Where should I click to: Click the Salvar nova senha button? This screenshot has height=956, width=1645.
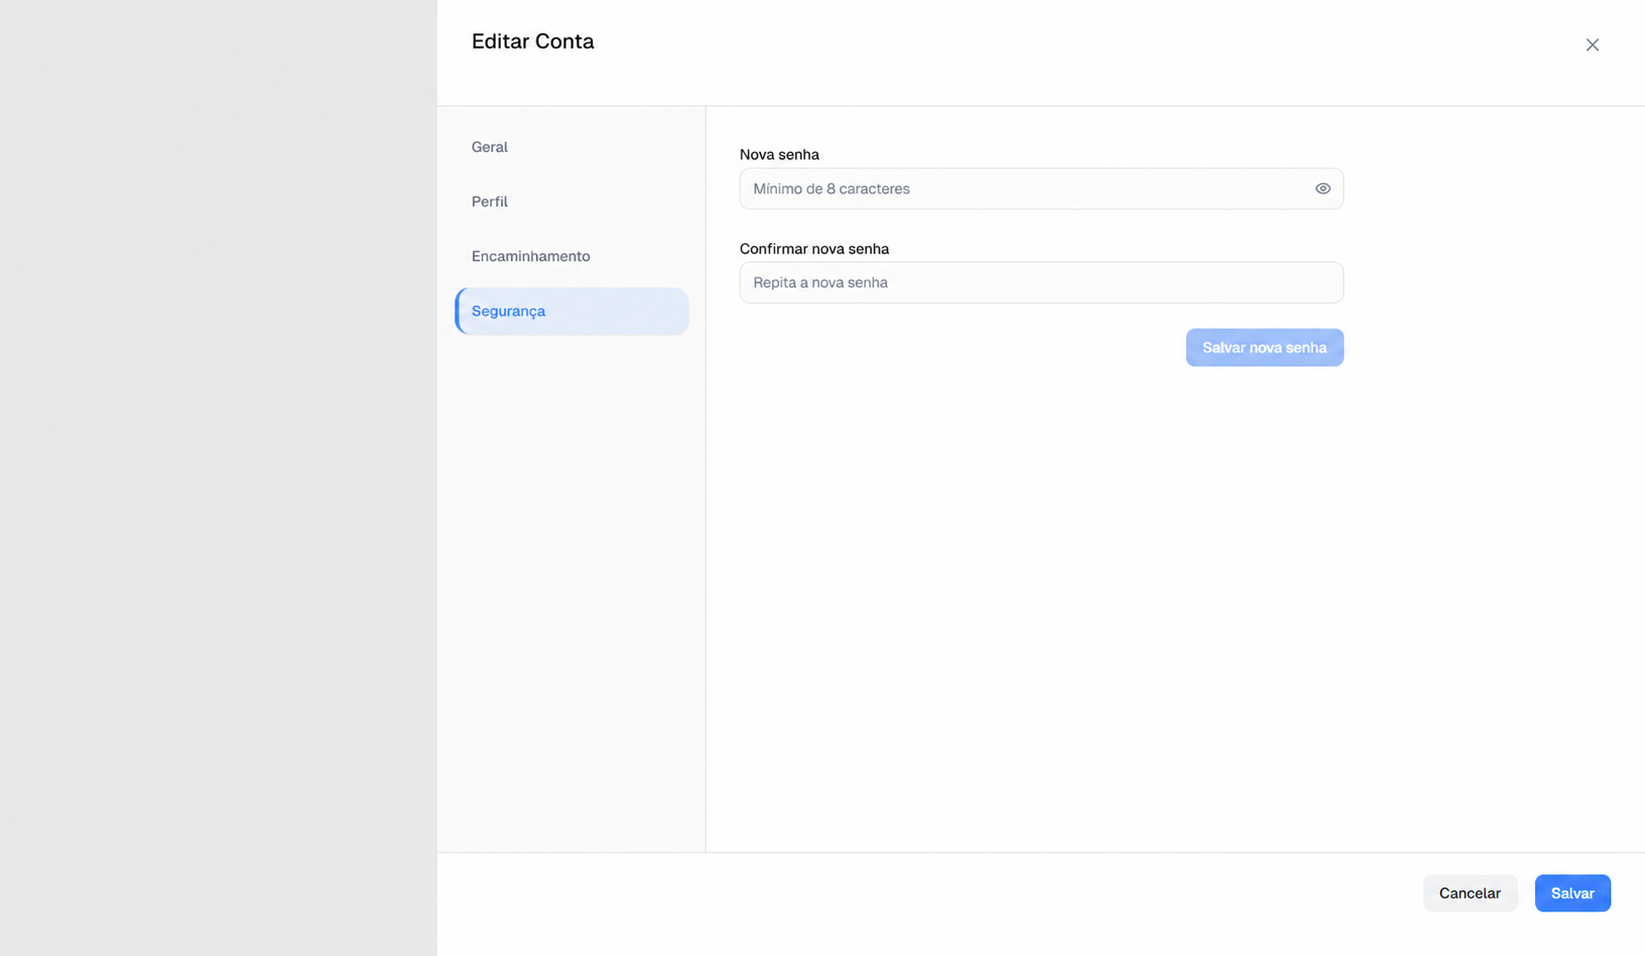pos(1264,348)
